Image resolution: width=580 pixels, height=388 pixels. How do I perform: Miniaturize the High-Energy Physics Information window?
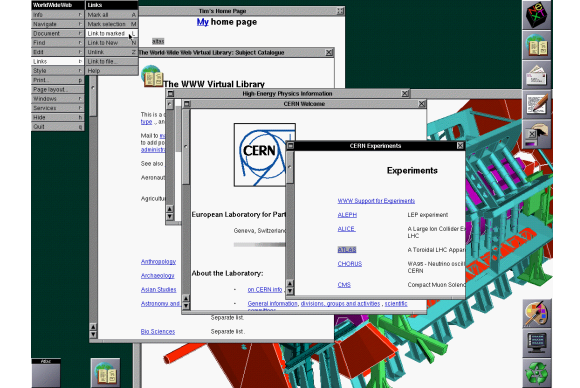(171, 94)
